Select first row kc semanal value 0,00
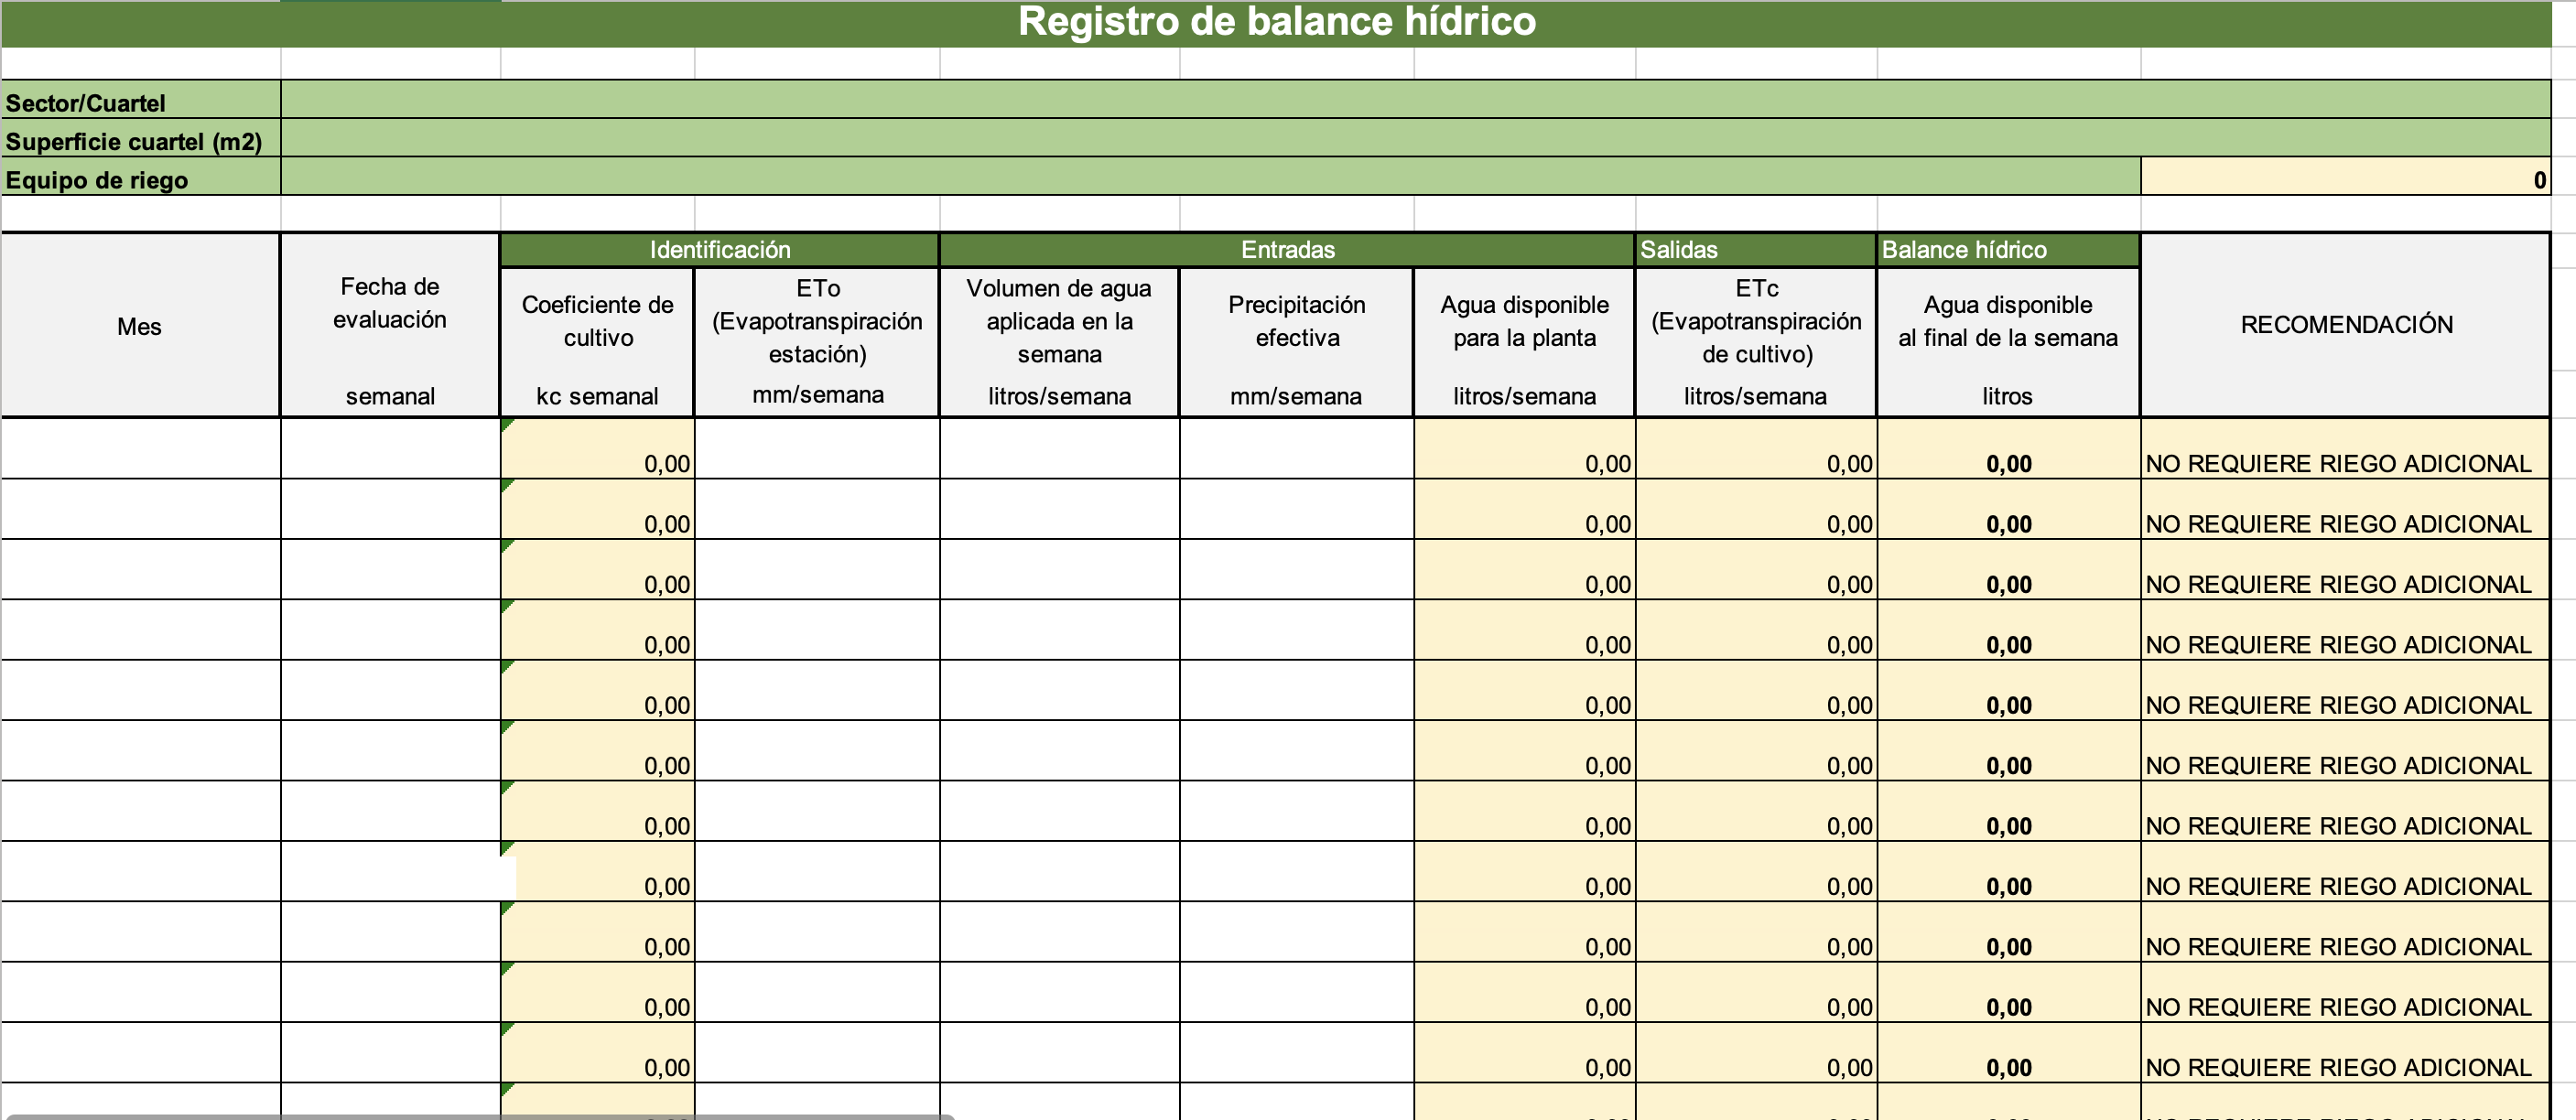This screenshot has height=1120, width=2576. coord(598,449)
